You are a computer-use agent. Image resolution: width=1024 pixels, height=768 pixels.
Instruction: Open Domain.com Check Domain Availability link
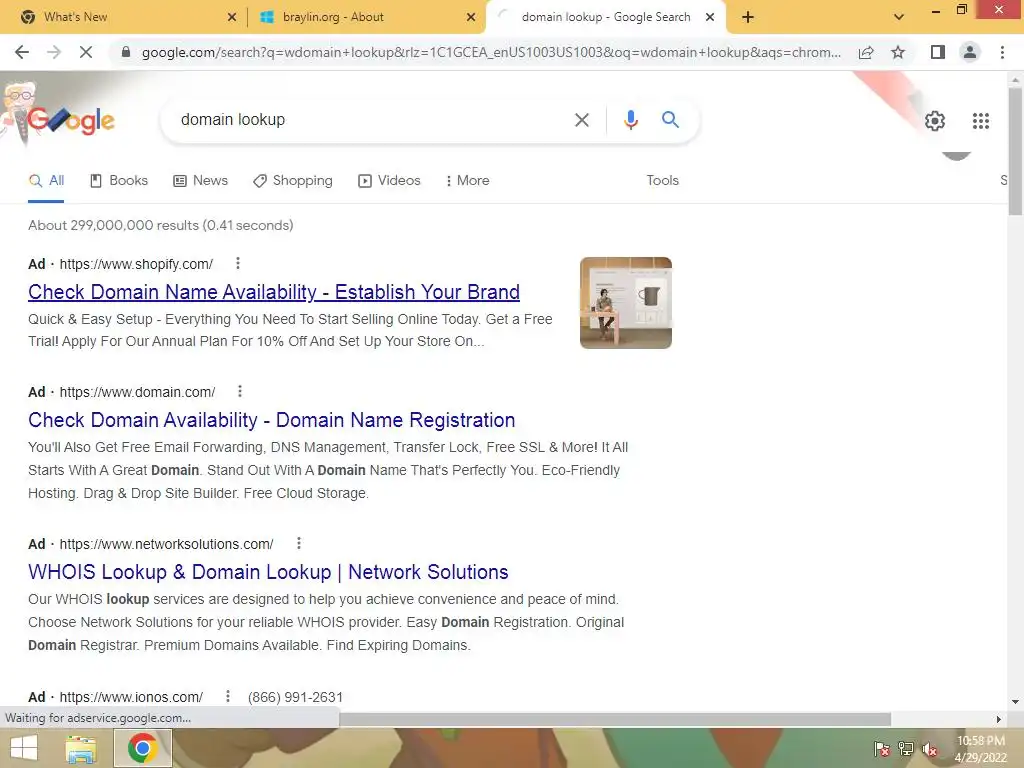[x=272, y=420]
